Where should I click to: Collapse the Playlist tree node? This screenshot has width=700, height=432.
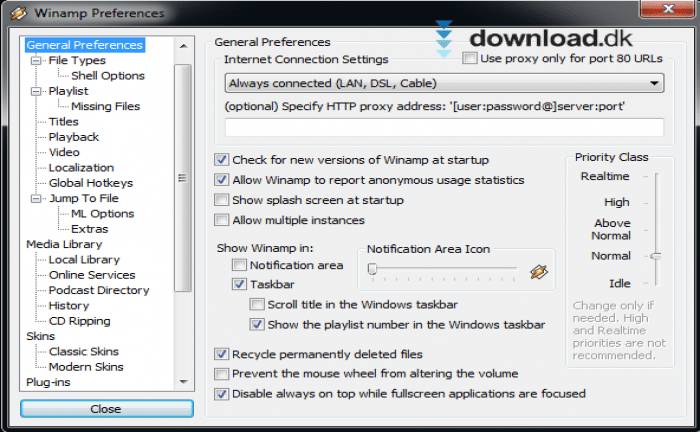coord(36,91)
